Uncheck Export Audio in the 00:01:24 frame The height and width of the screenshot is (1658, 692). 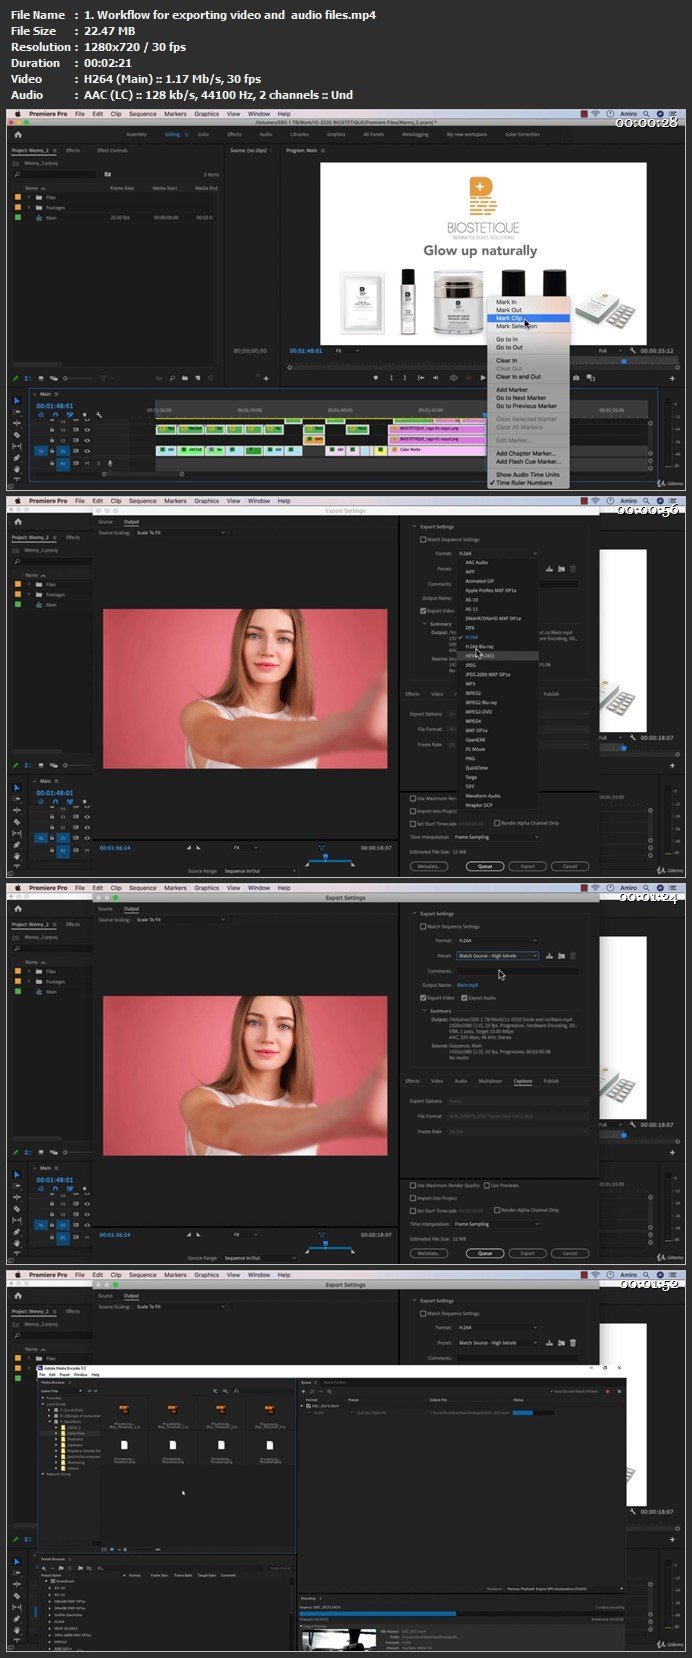pos(464,998)
